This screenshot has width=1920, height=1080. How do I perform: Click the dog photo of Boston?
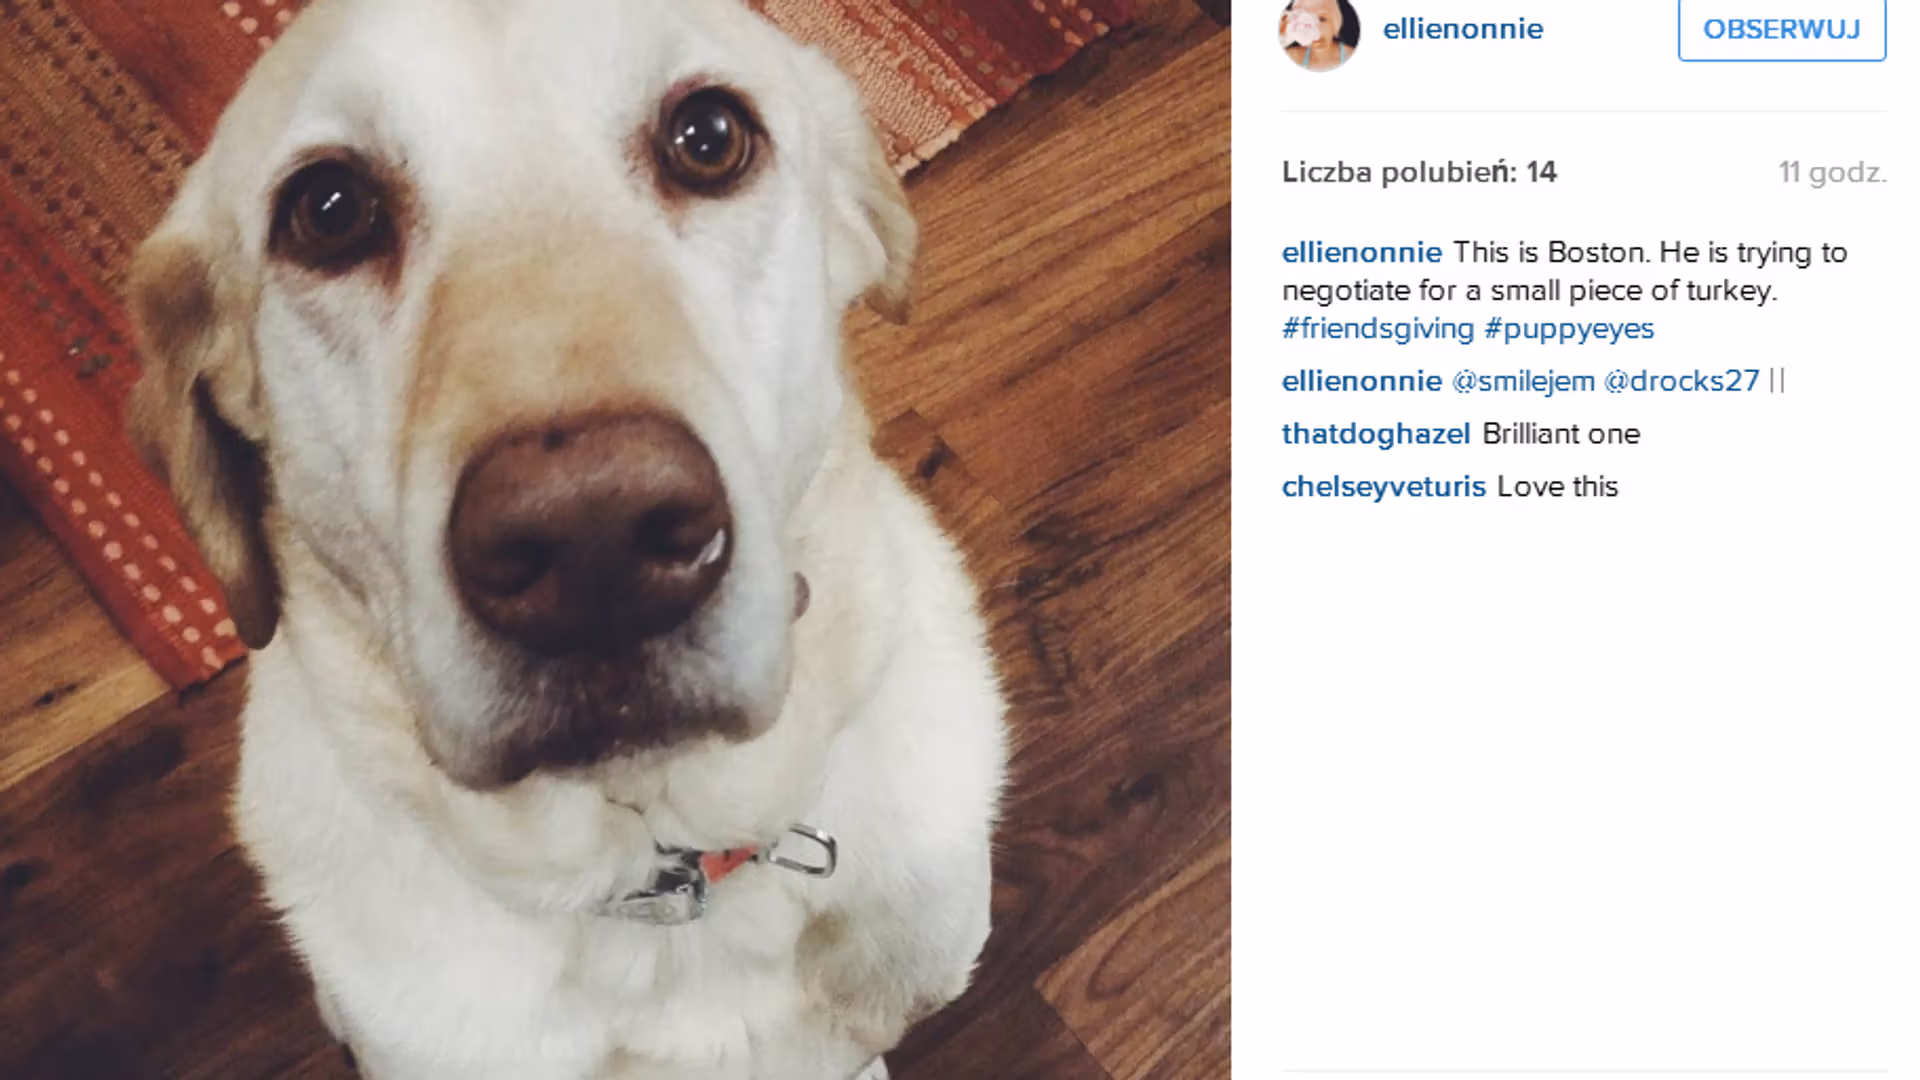click(x=615, y=540)
